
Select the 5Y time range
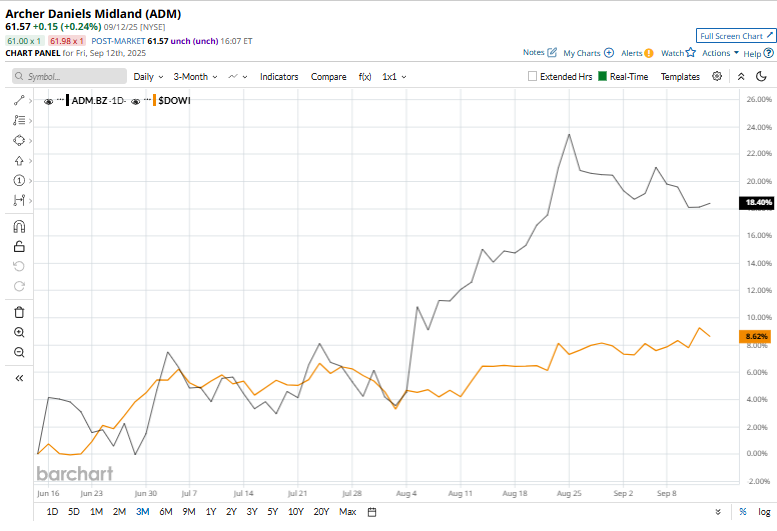click(273, 512)
